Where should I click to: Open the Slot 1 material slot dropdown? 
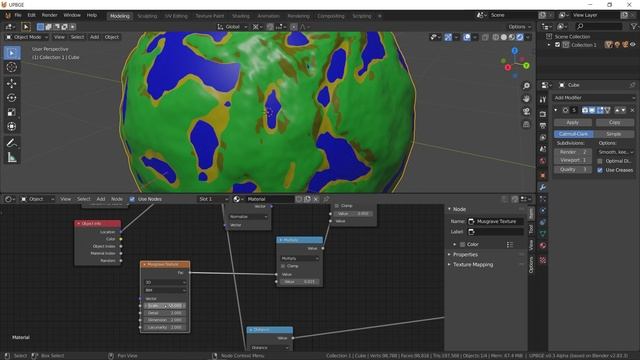213,199
